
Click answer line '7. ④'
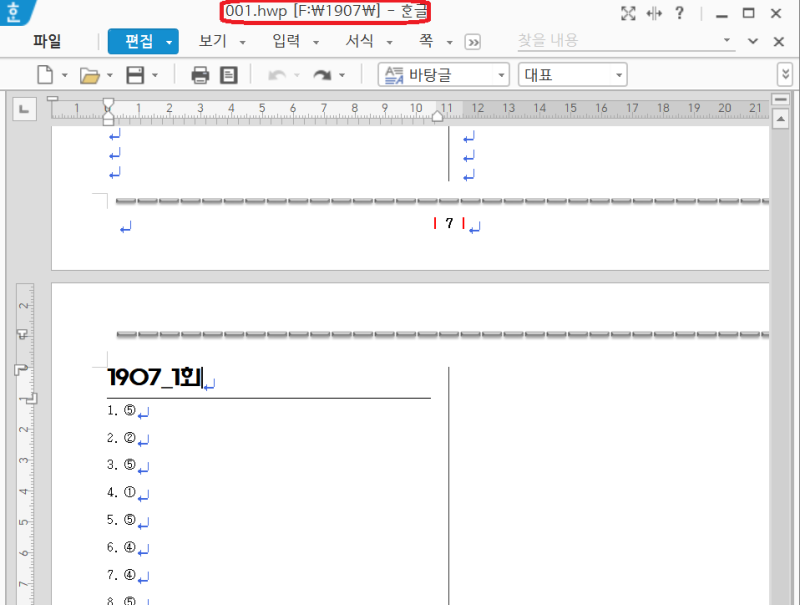point(121,575)
